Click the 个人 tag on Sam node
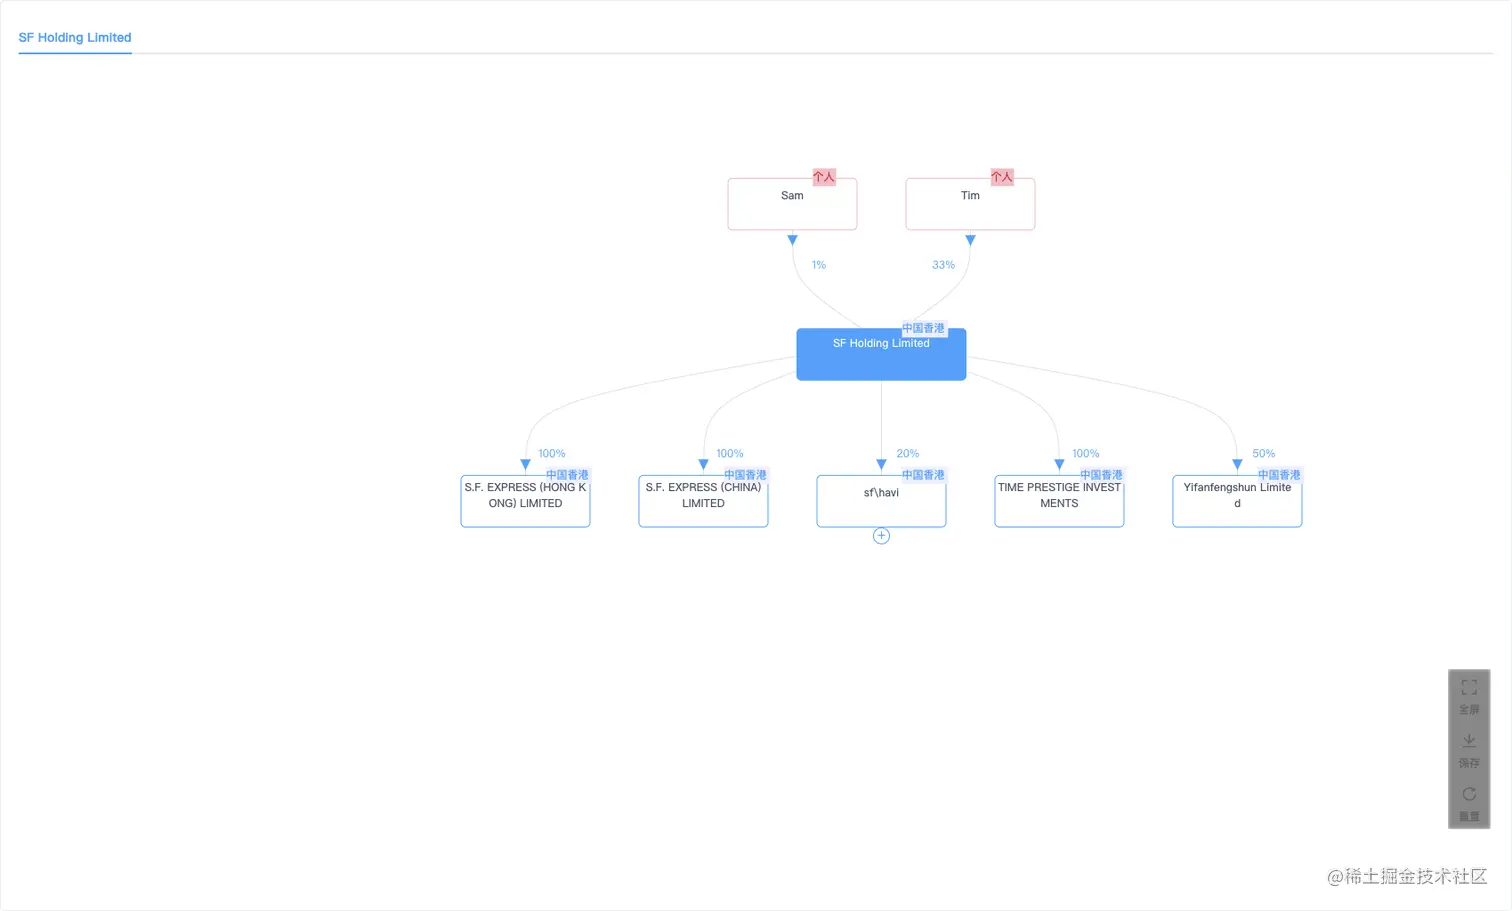This screenshot has width=1512, height=911. point(824,177)
